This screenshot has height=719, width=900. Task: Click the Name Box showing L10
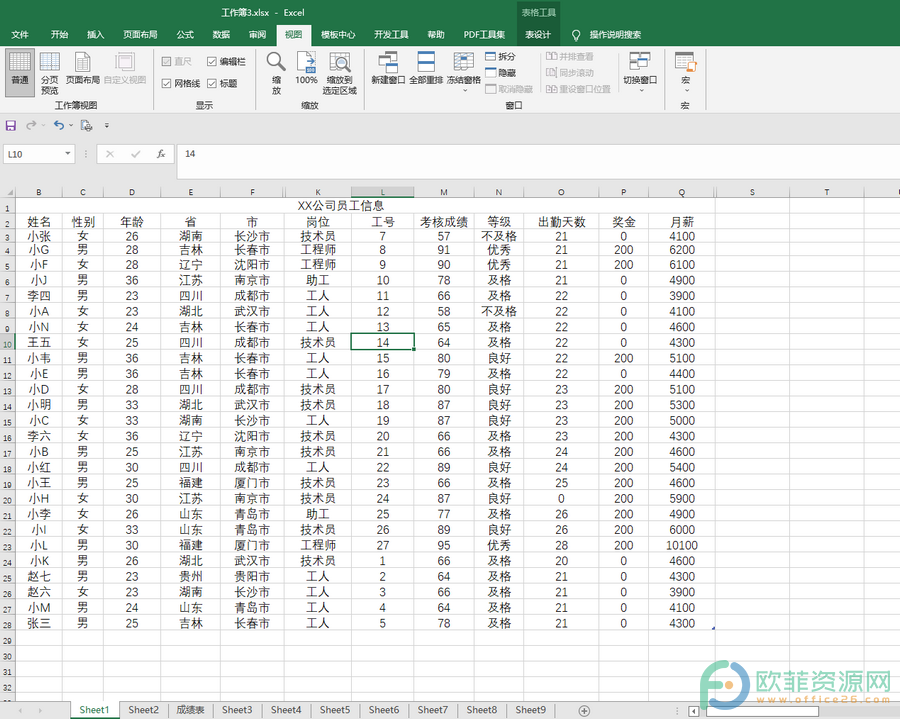point(33,154)
